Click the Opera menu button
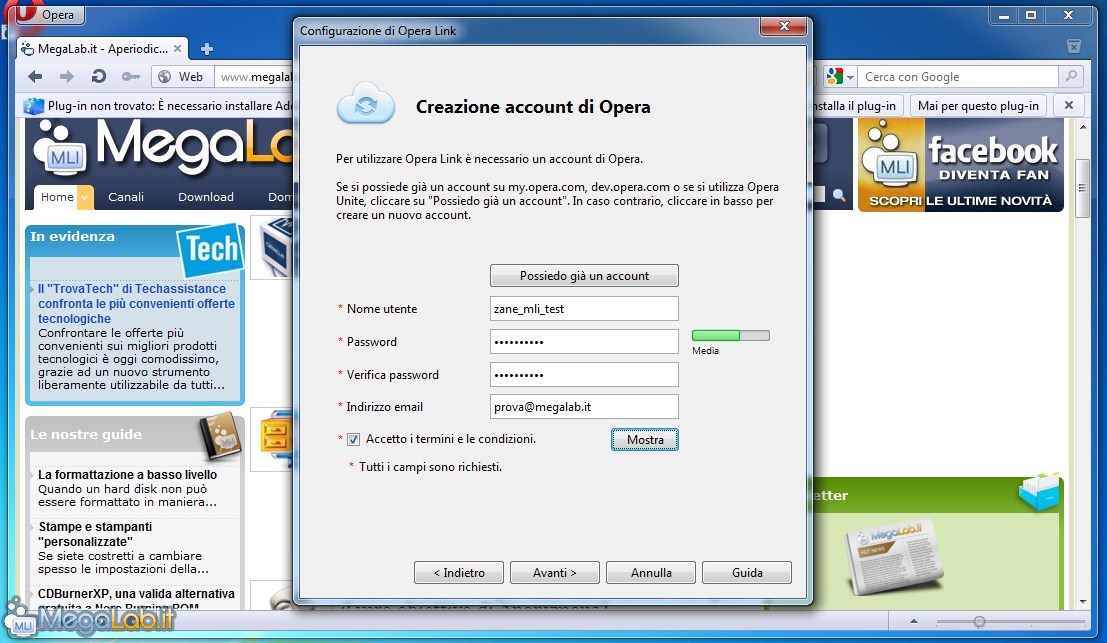The image size is (1107, 643). 49,13
